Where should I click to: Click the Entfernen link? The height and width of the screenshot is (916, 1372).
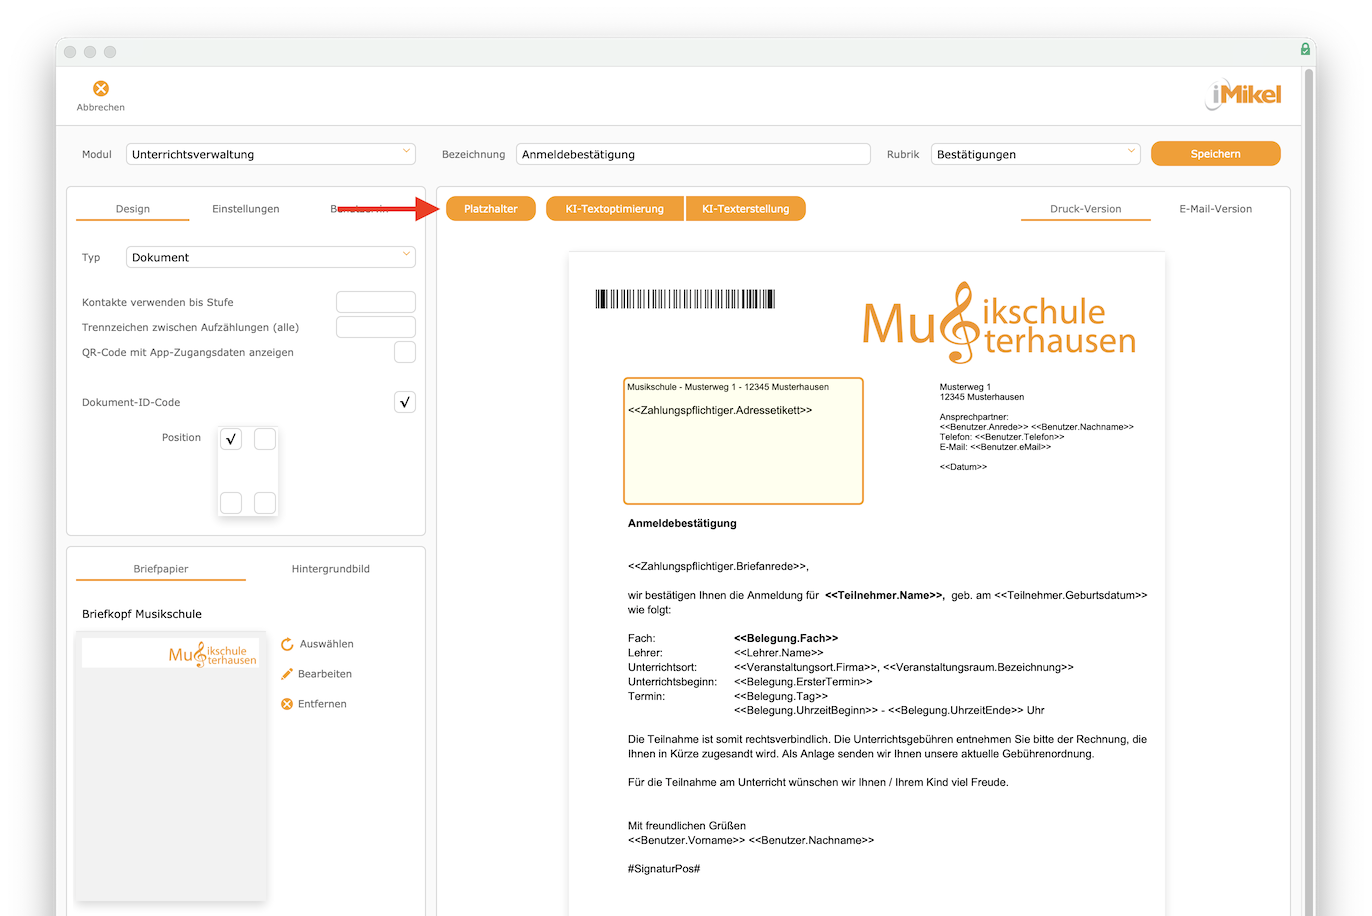(x=322, y=704)
